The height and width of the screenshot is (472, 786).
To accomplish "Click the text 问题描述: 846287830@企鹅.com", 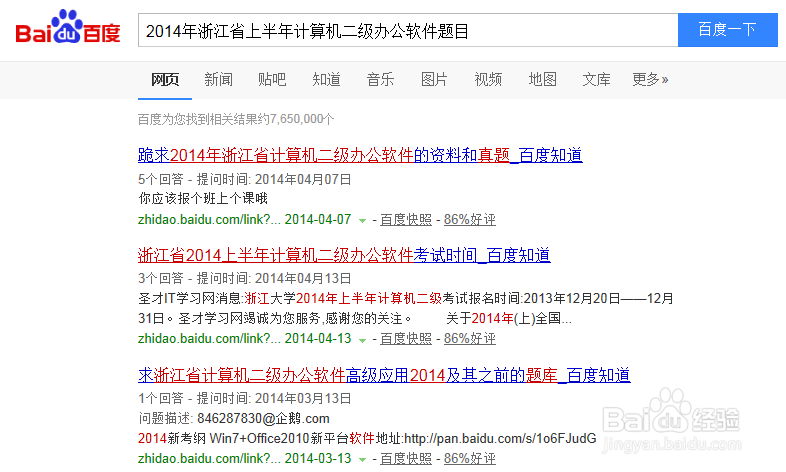I will tap(234, 418).
